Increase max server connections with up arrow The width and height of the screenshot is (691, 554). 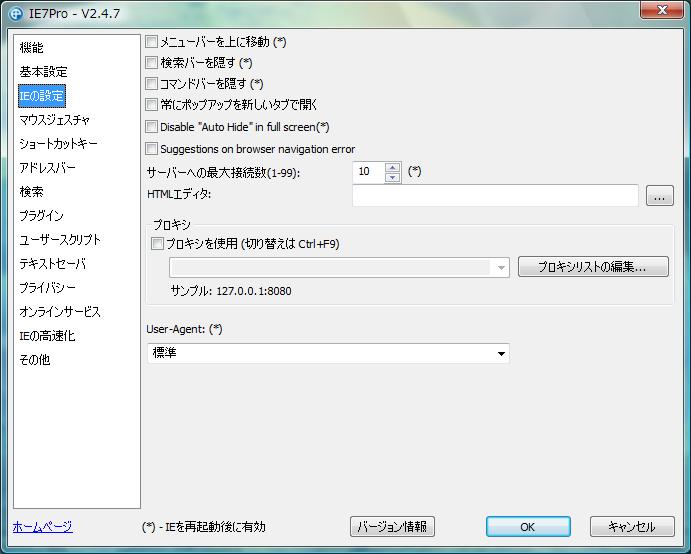point(392,167)
